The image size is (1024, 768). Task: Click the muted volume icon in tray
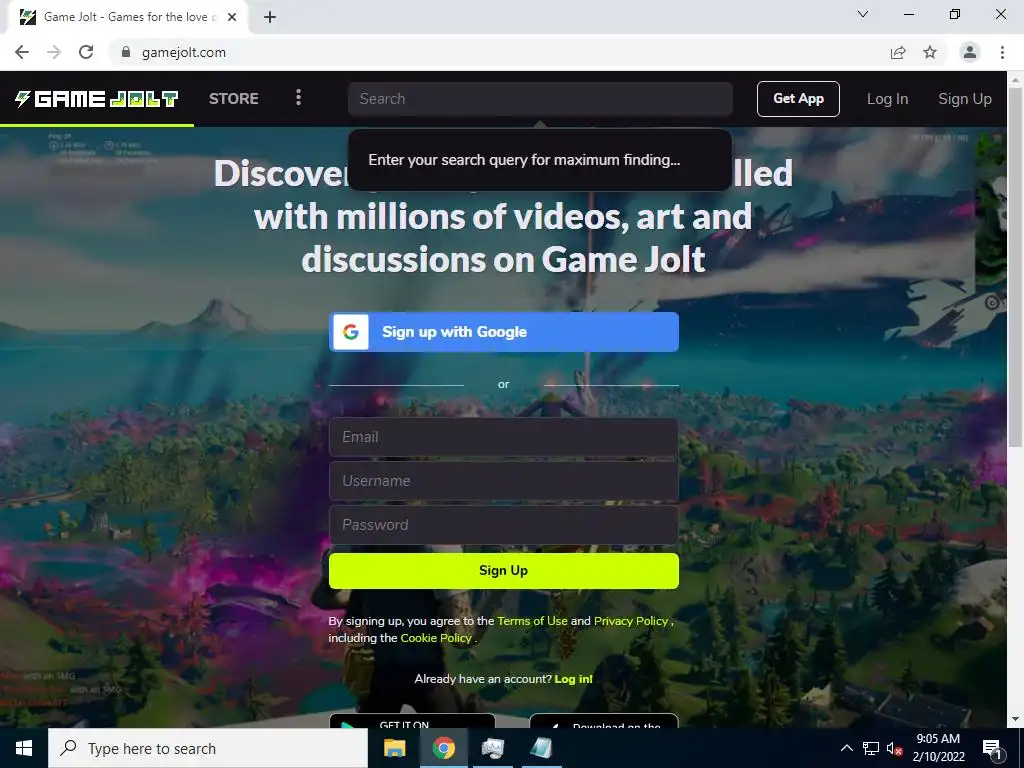[894, 748]
